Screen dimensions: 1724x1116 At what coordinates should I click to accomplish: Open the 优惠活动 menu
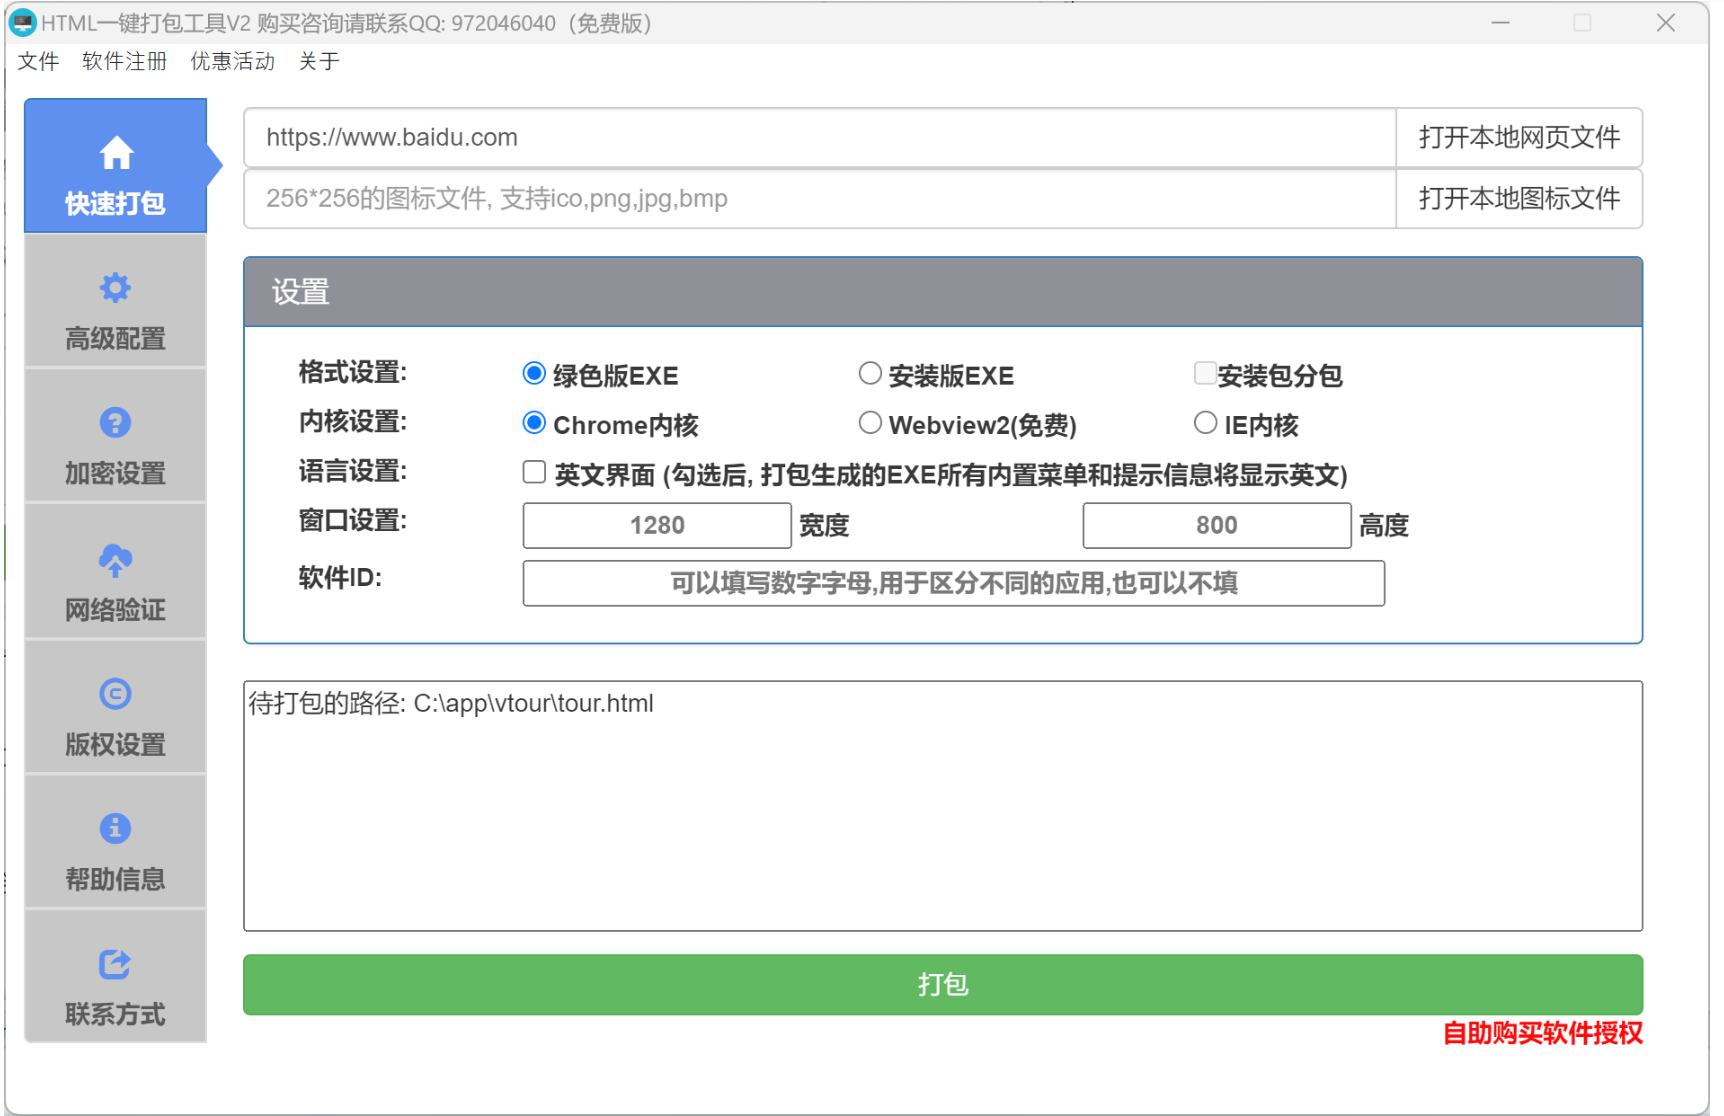click(x=231, y=61)
